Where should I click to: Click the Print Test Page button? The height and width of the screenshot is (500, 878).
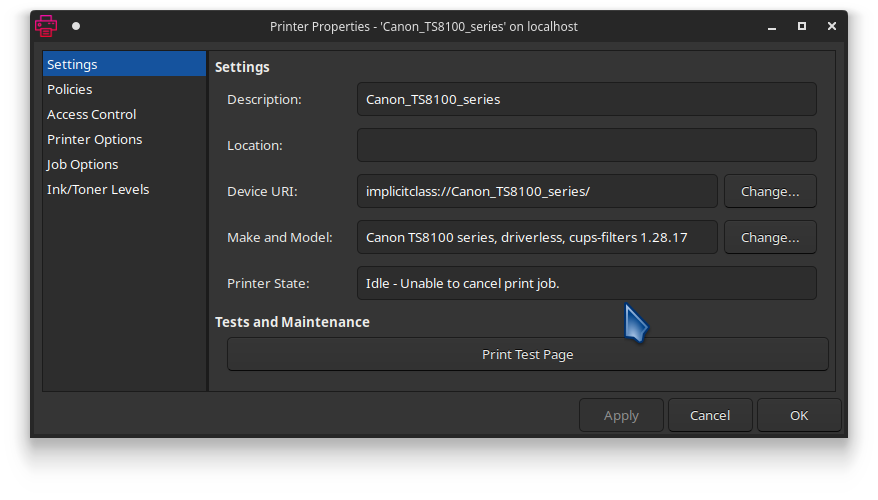[x=527, y=354]
